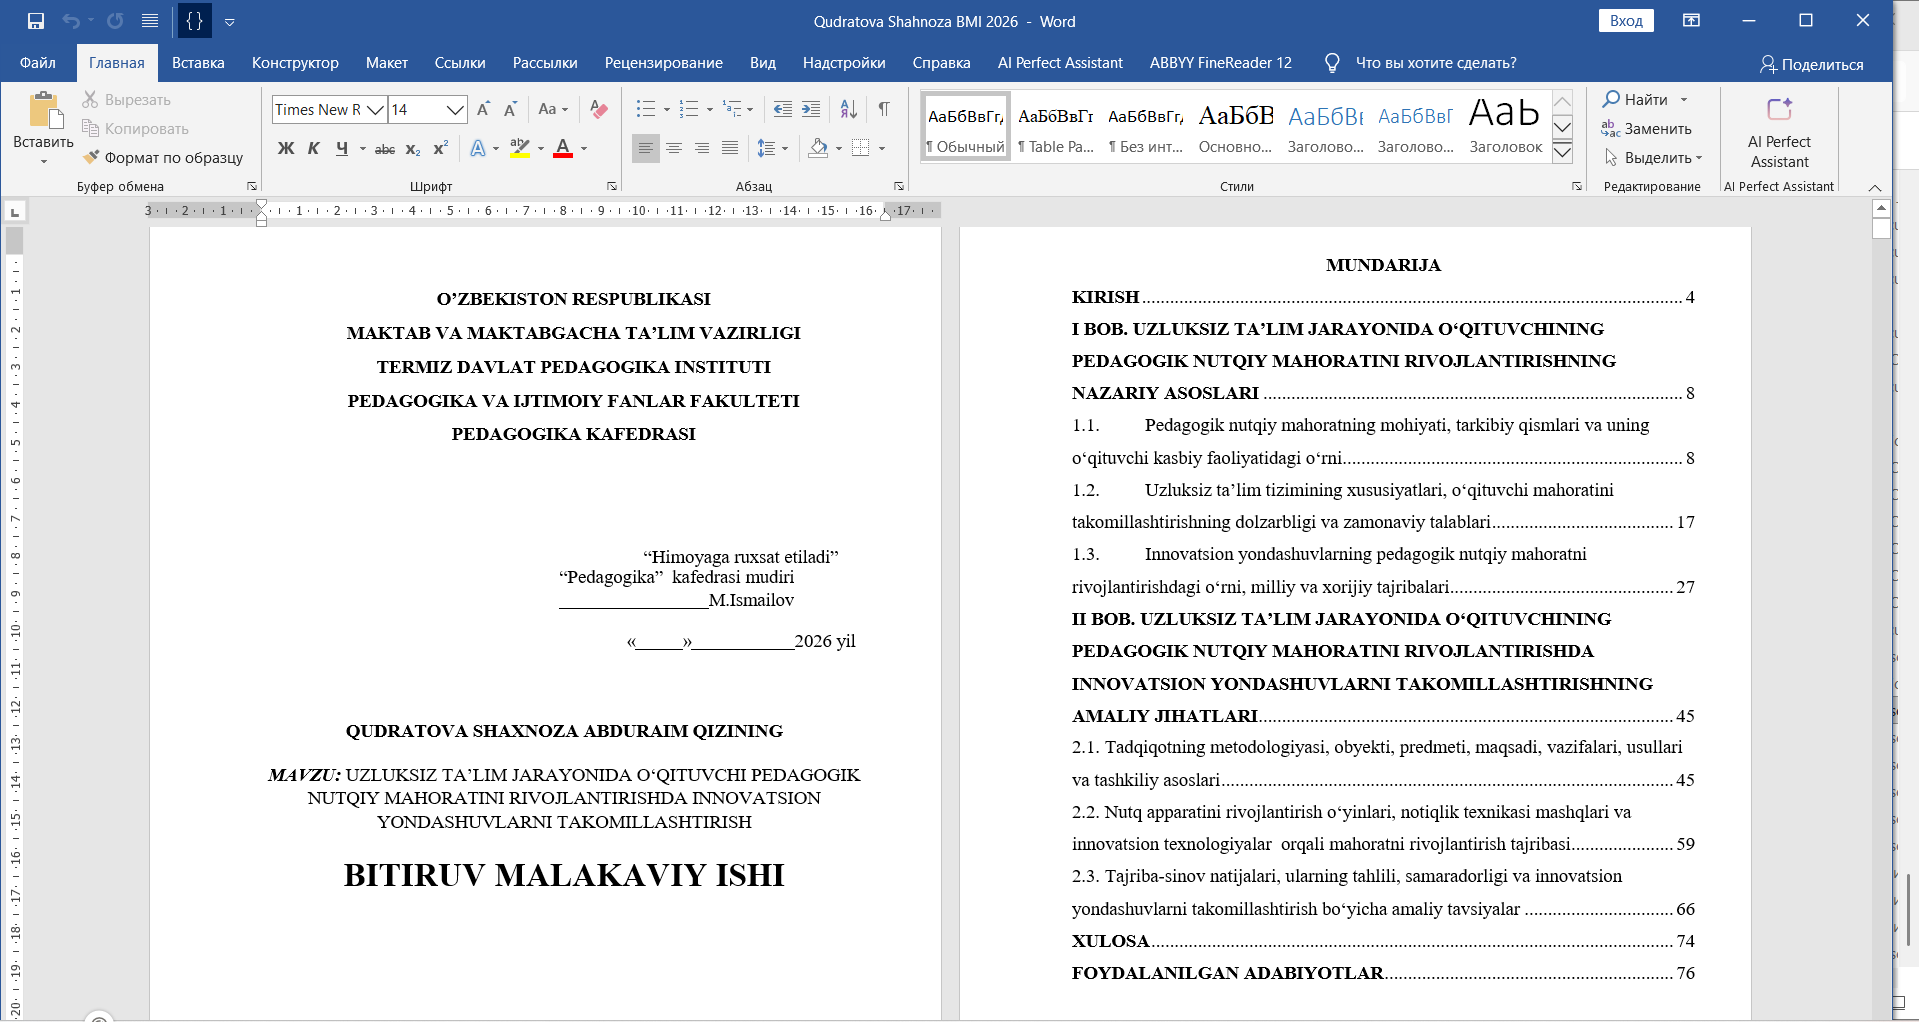This screenshot has width=1919, height=1022.
Task: Expand the Styles gallery more arrow
Action: pyautogui.click(x=1562, y=152)
